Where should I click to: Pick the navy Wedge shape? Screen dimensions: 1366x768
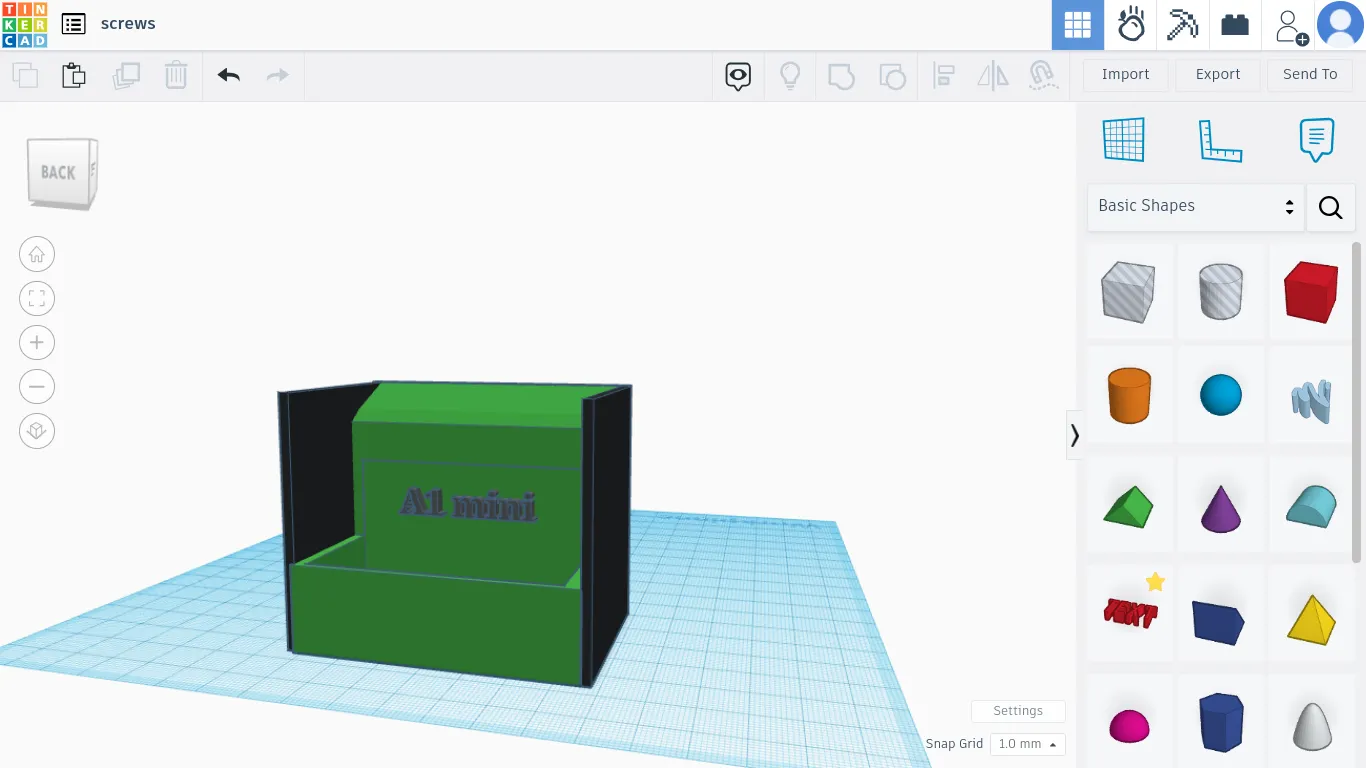click(x=1220, y=622)
